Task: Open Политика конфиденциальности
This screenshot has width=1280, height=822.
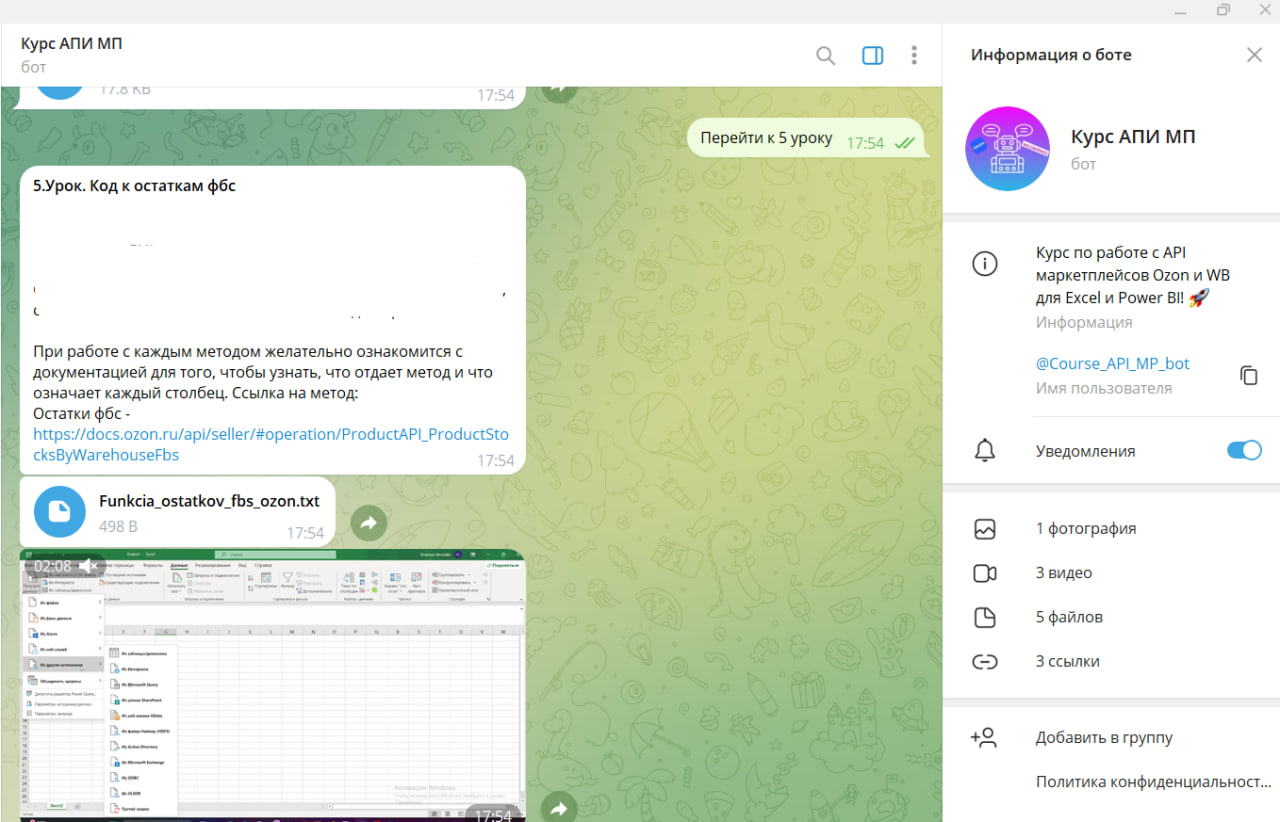Action: (1154, 782)
